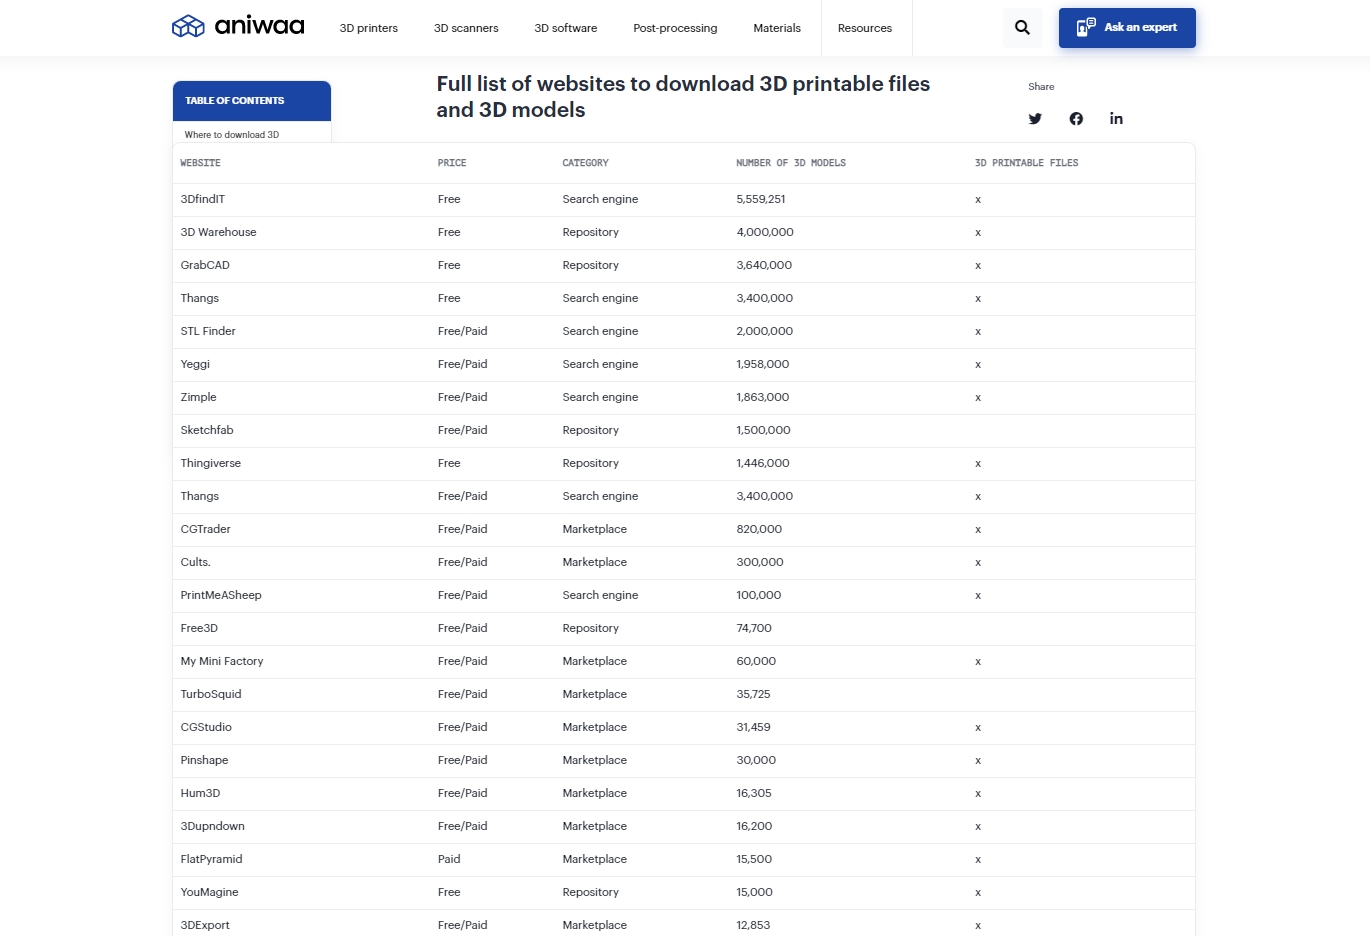Open the search magnifier icon
Screen dimensions: 1370x936
[1022, 28]
